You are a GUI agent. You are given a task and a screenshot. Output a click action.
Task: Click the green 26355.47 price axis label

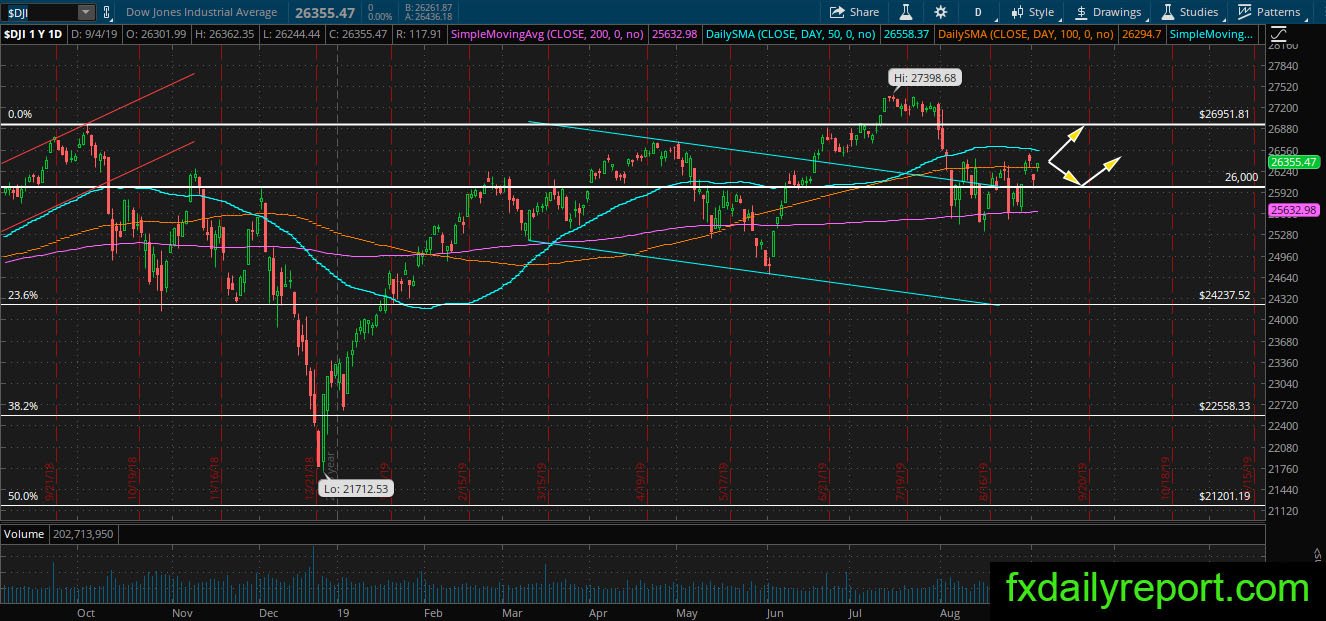[x=1295, y=161]
